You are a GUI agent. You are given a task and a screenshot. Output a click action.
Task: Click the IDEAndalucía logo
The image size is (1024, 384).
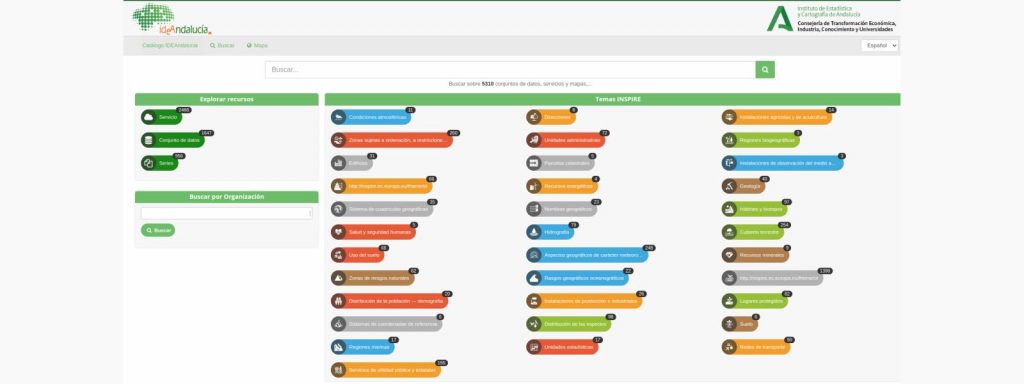172,18
